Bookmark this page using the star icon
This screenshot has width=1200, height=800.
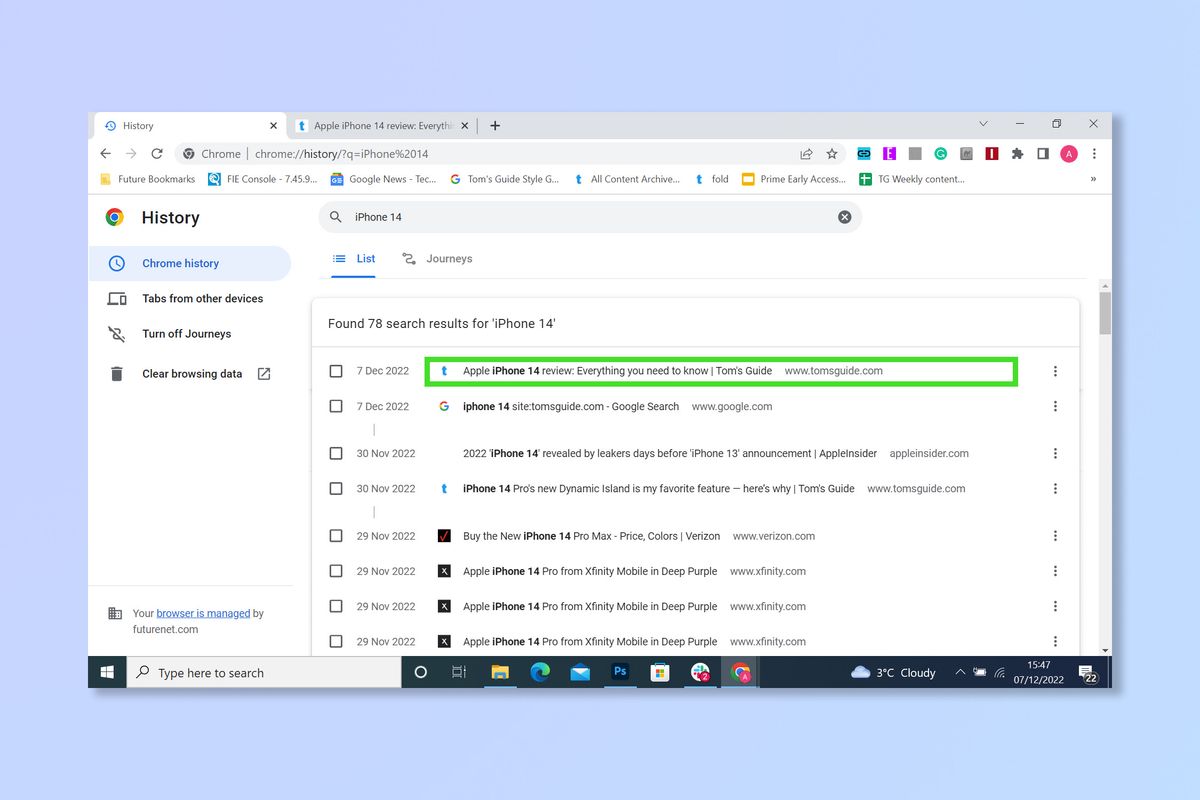(832, 154)
